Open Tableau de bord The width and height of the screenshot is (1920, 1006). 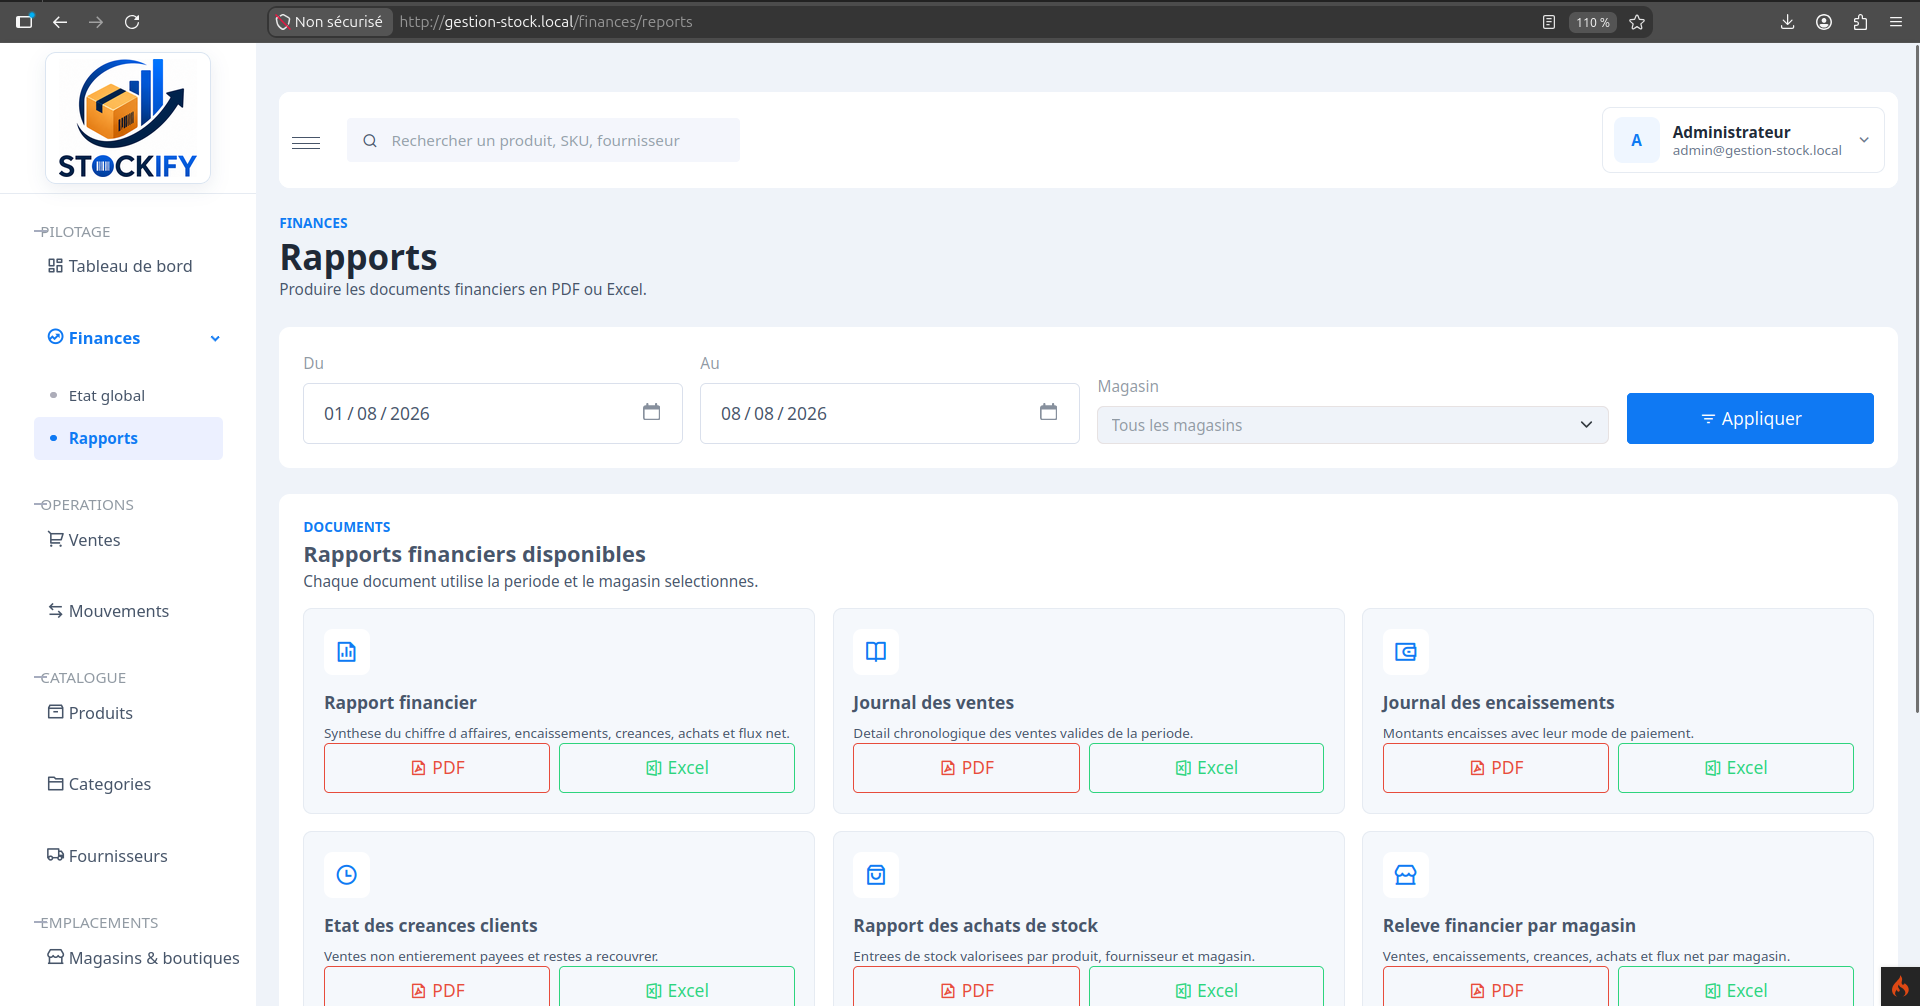120,266
